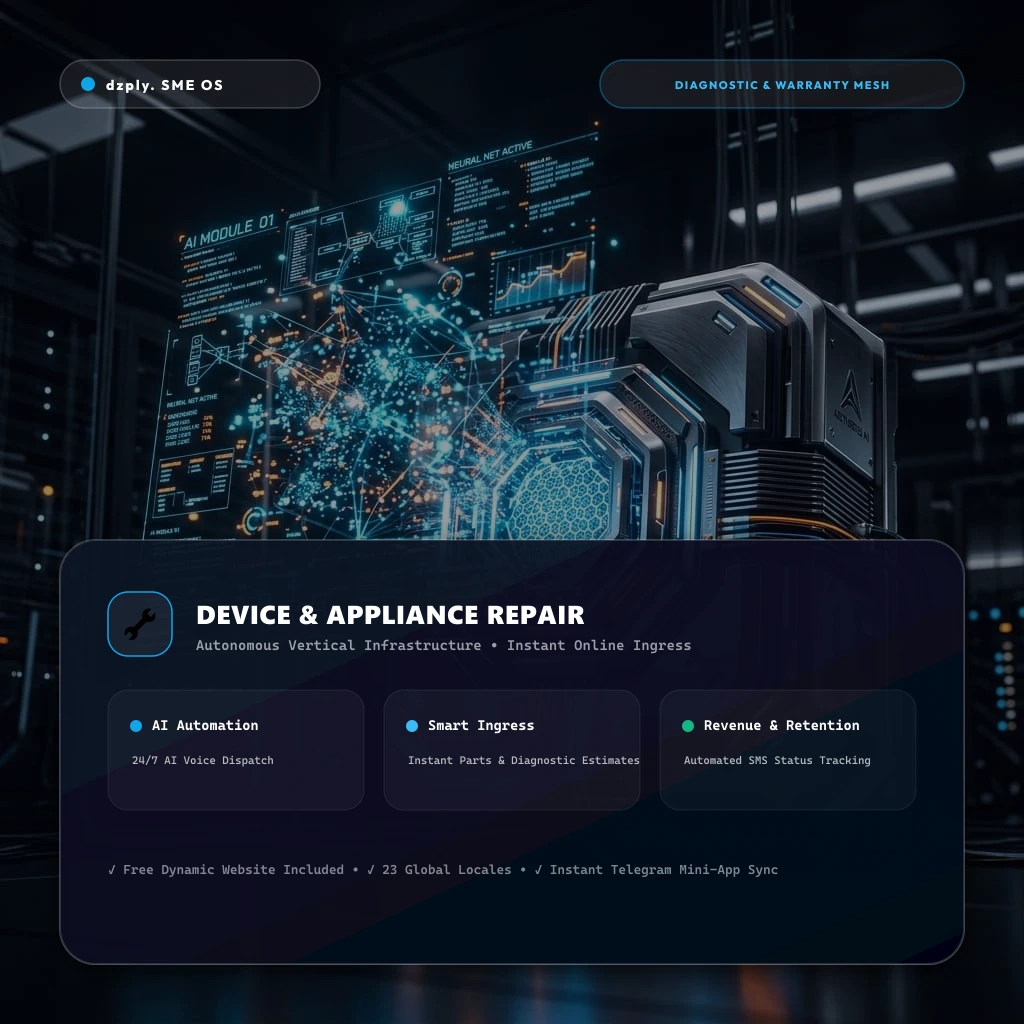This screenshot has height=1024, width=1024.
Task: Click Automated SMS Status Tracking text
Action: [777, 760]
